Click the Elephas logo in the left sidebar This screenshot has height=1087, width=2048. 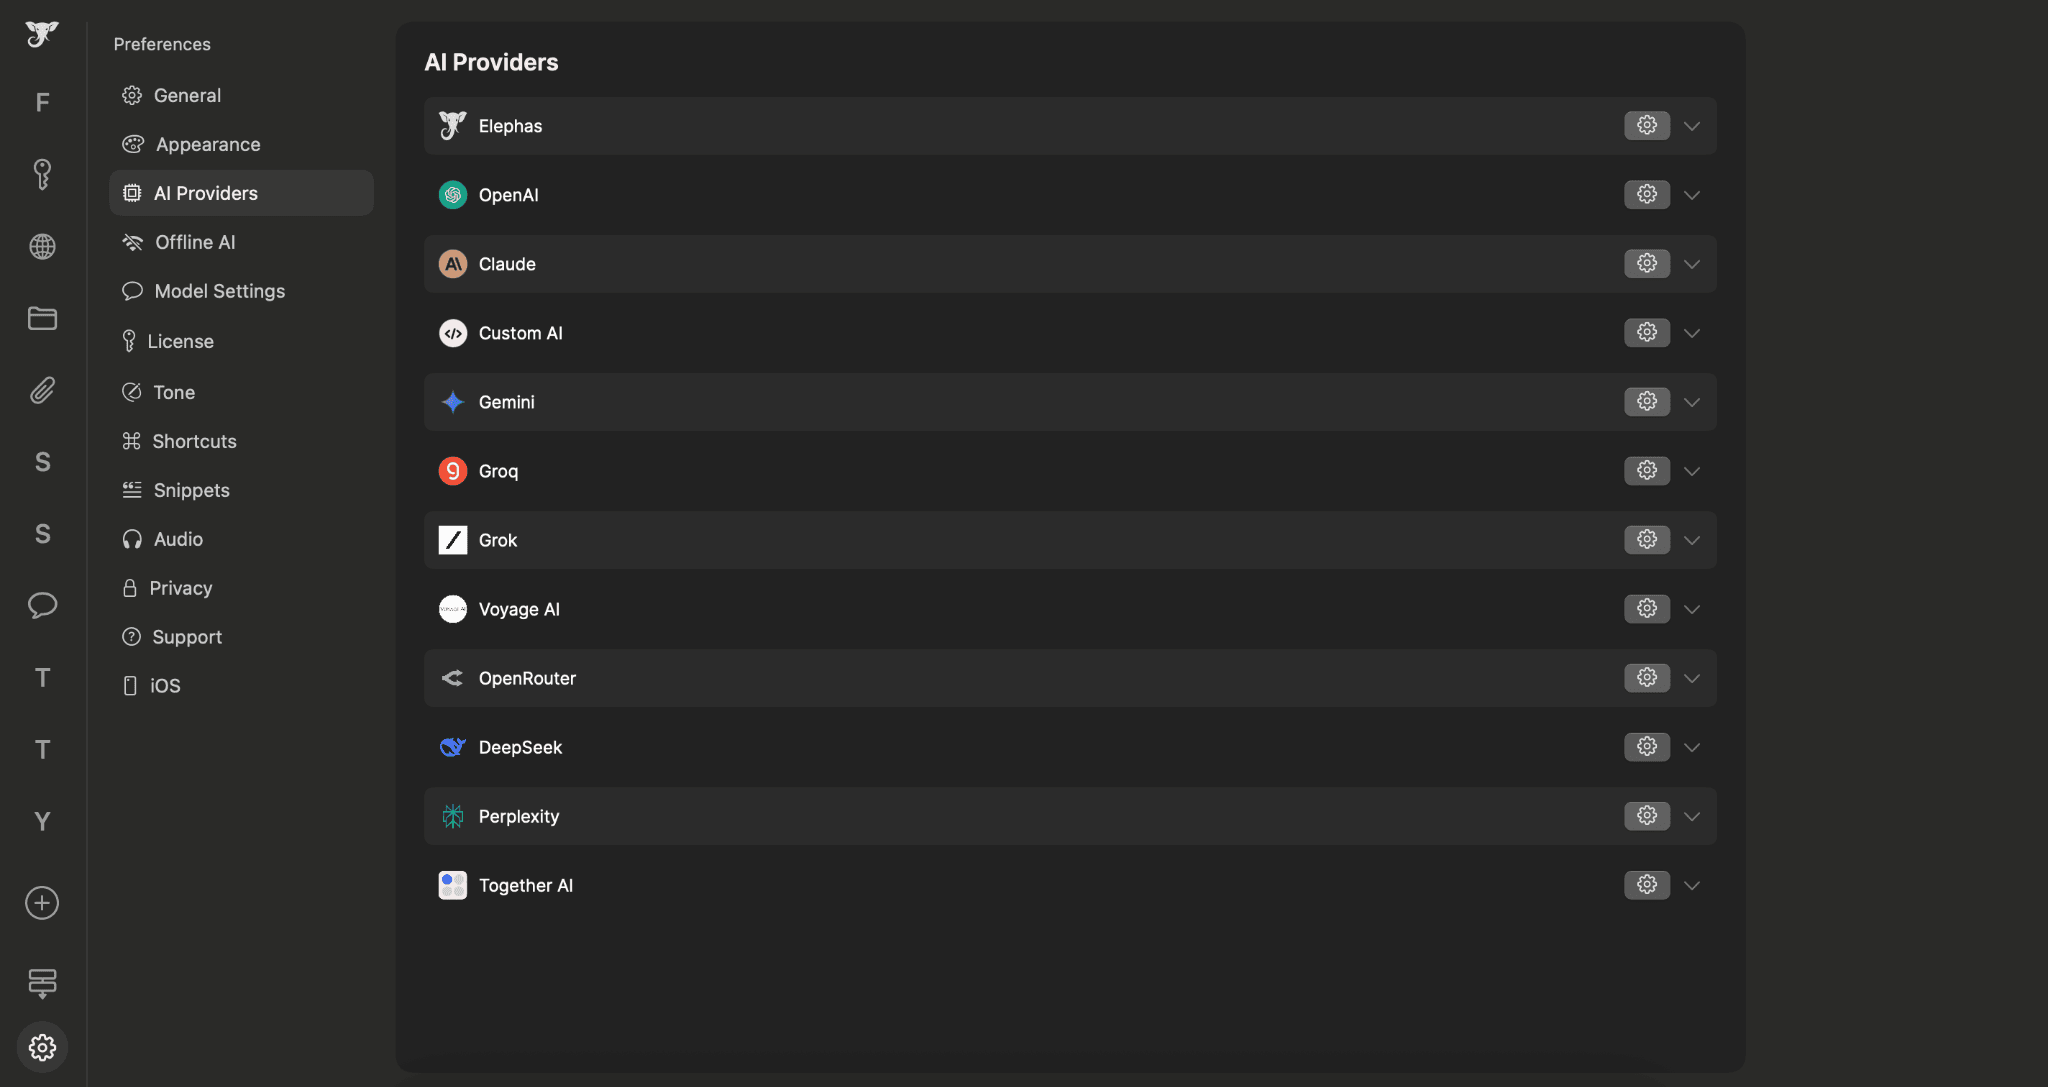tap(42, 34)
